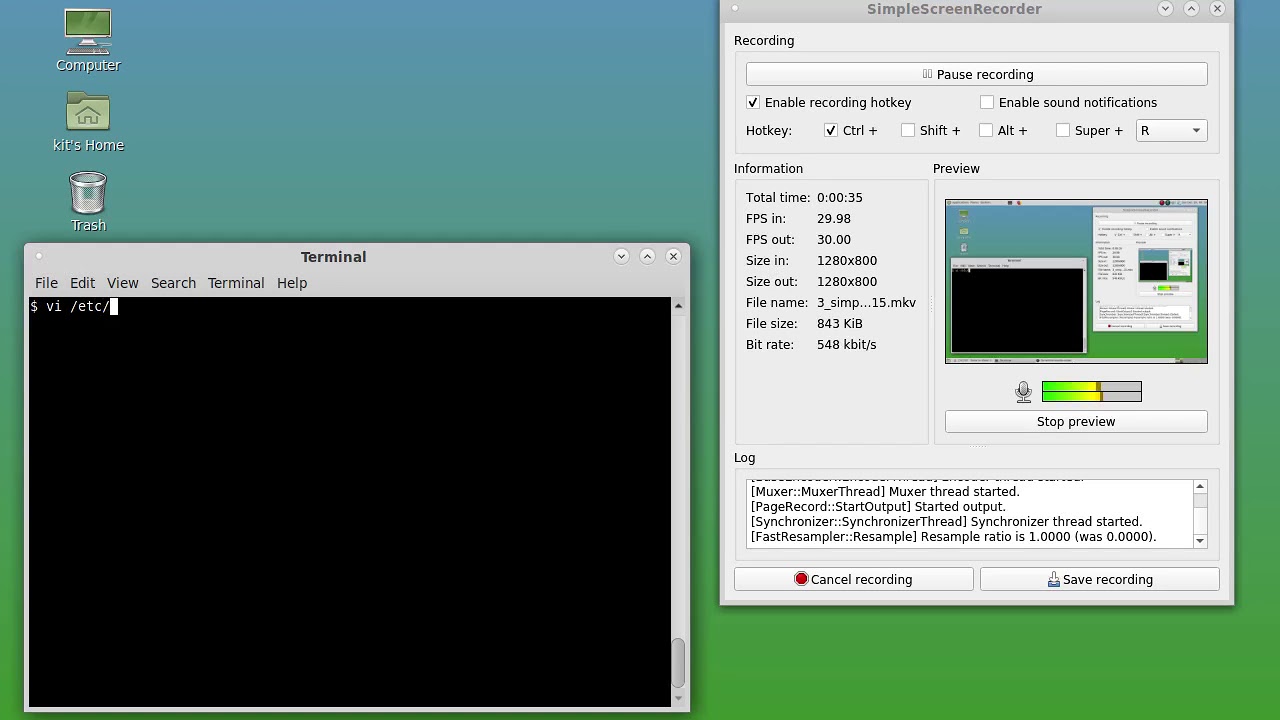
Task: Click the file name value 3_simp...15.mkv
Action: coord(866,302)
